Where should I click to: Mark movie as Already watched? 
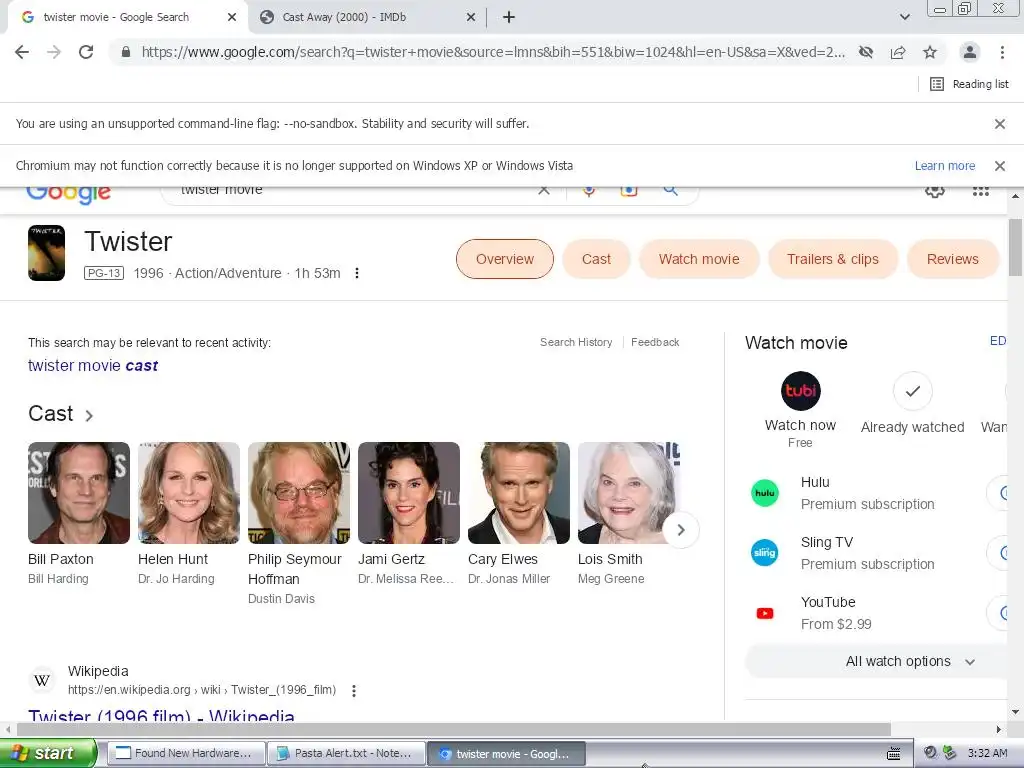[x=912, y=404]
